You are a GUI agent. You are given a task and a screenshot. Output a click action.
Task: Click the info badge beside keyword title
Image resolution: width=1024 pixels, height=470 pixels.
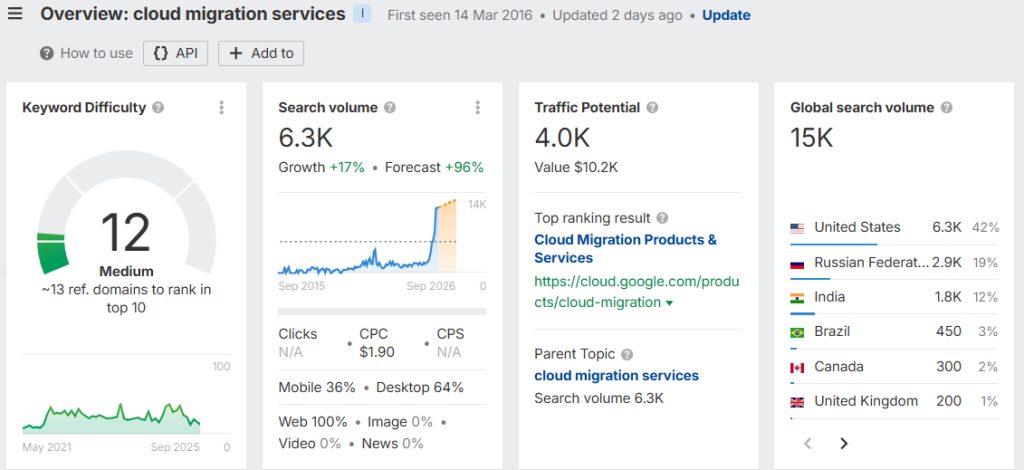click(x=362, y=15)
